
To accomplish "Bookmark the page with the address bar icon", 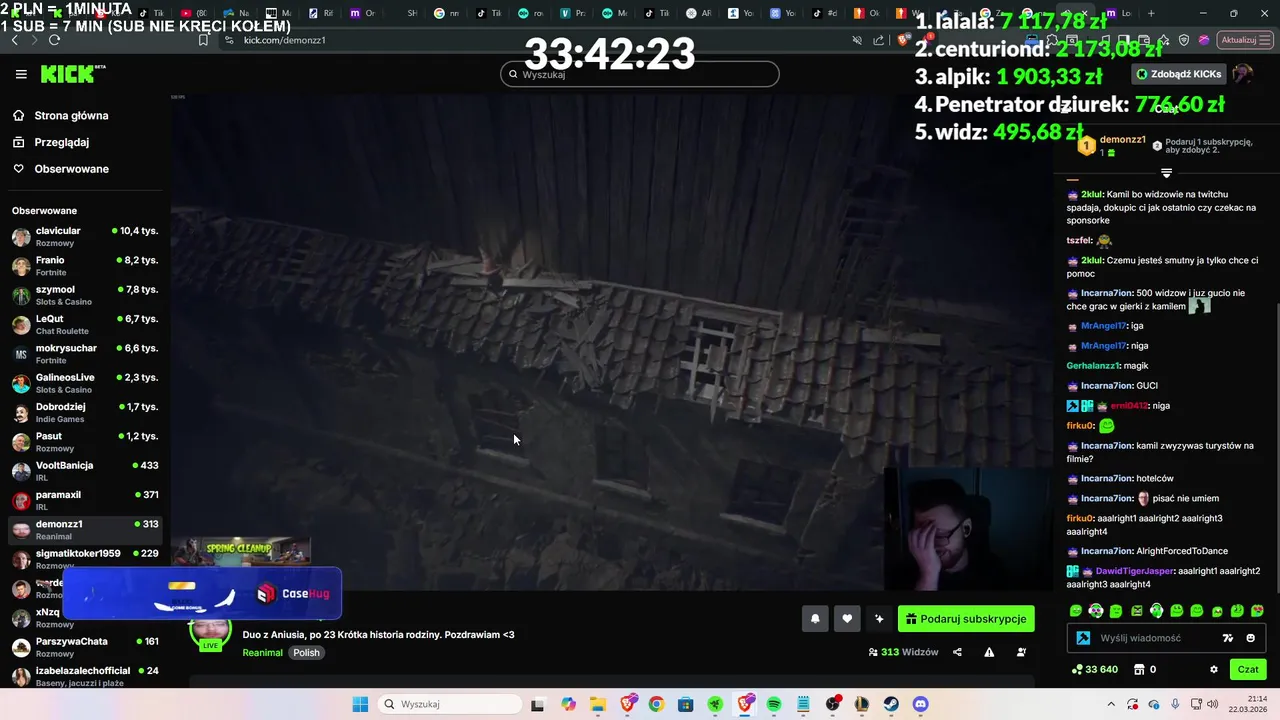I will click(x=203, y=40).
